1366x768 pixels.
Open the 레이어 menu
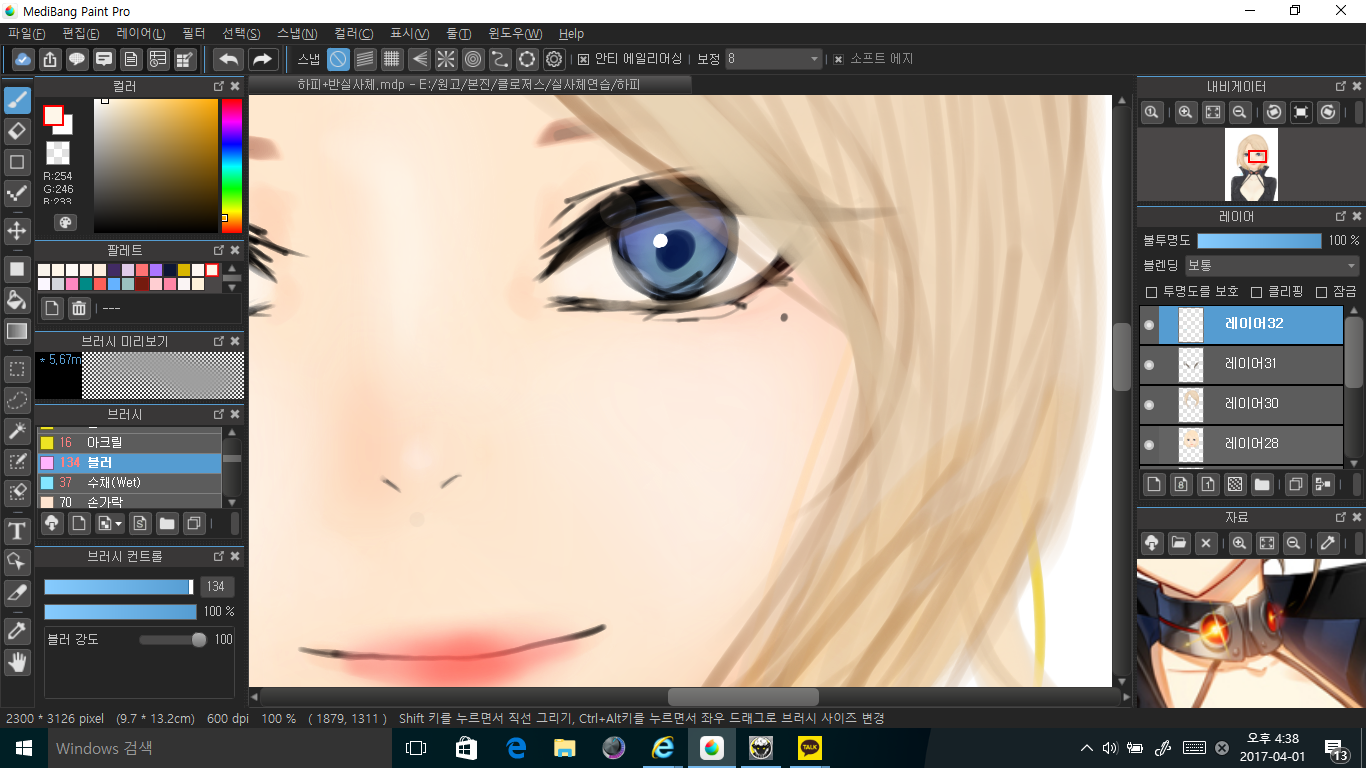point(141,34)
